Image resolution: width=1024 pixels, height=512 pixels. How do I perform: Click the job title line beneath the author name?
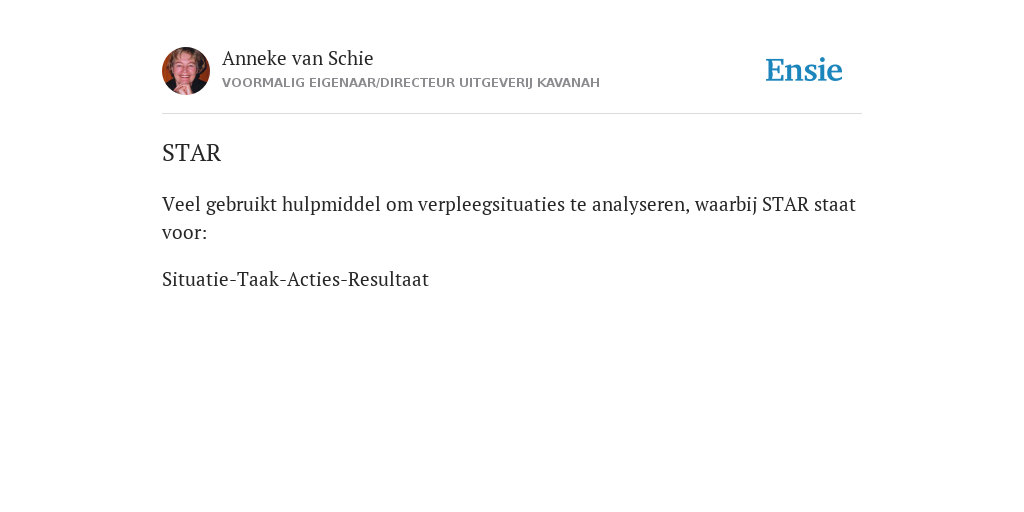tap(411, 83)
